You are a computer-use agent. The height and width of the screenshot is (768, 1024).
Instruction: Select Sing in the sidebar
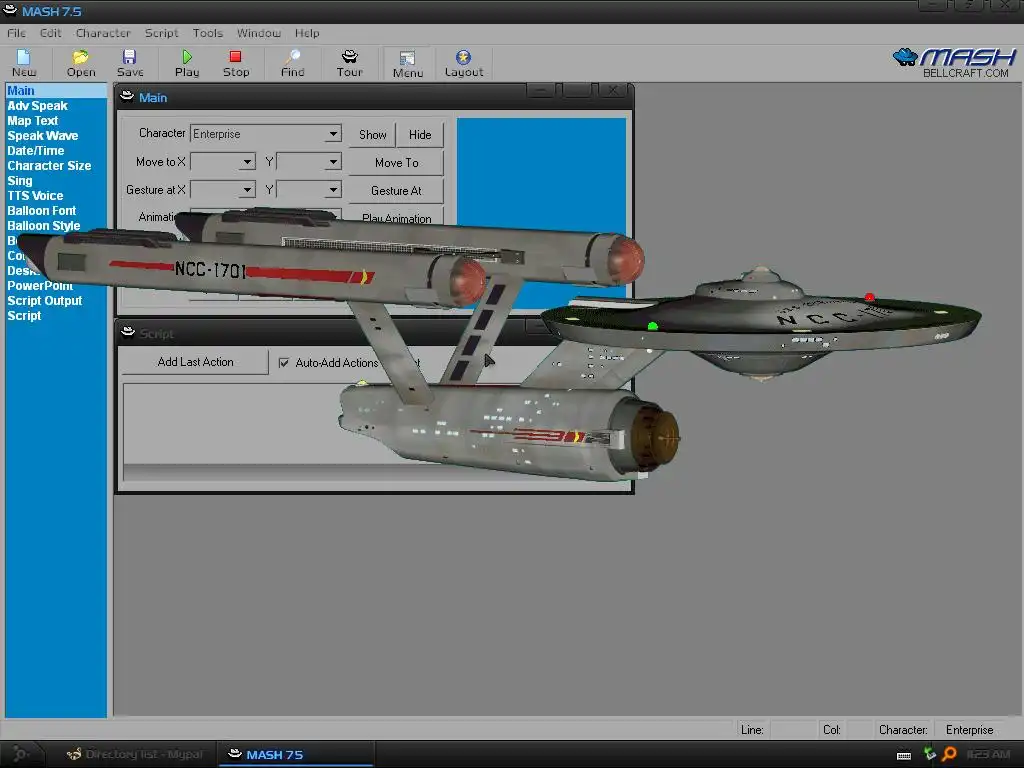[20, 181]
